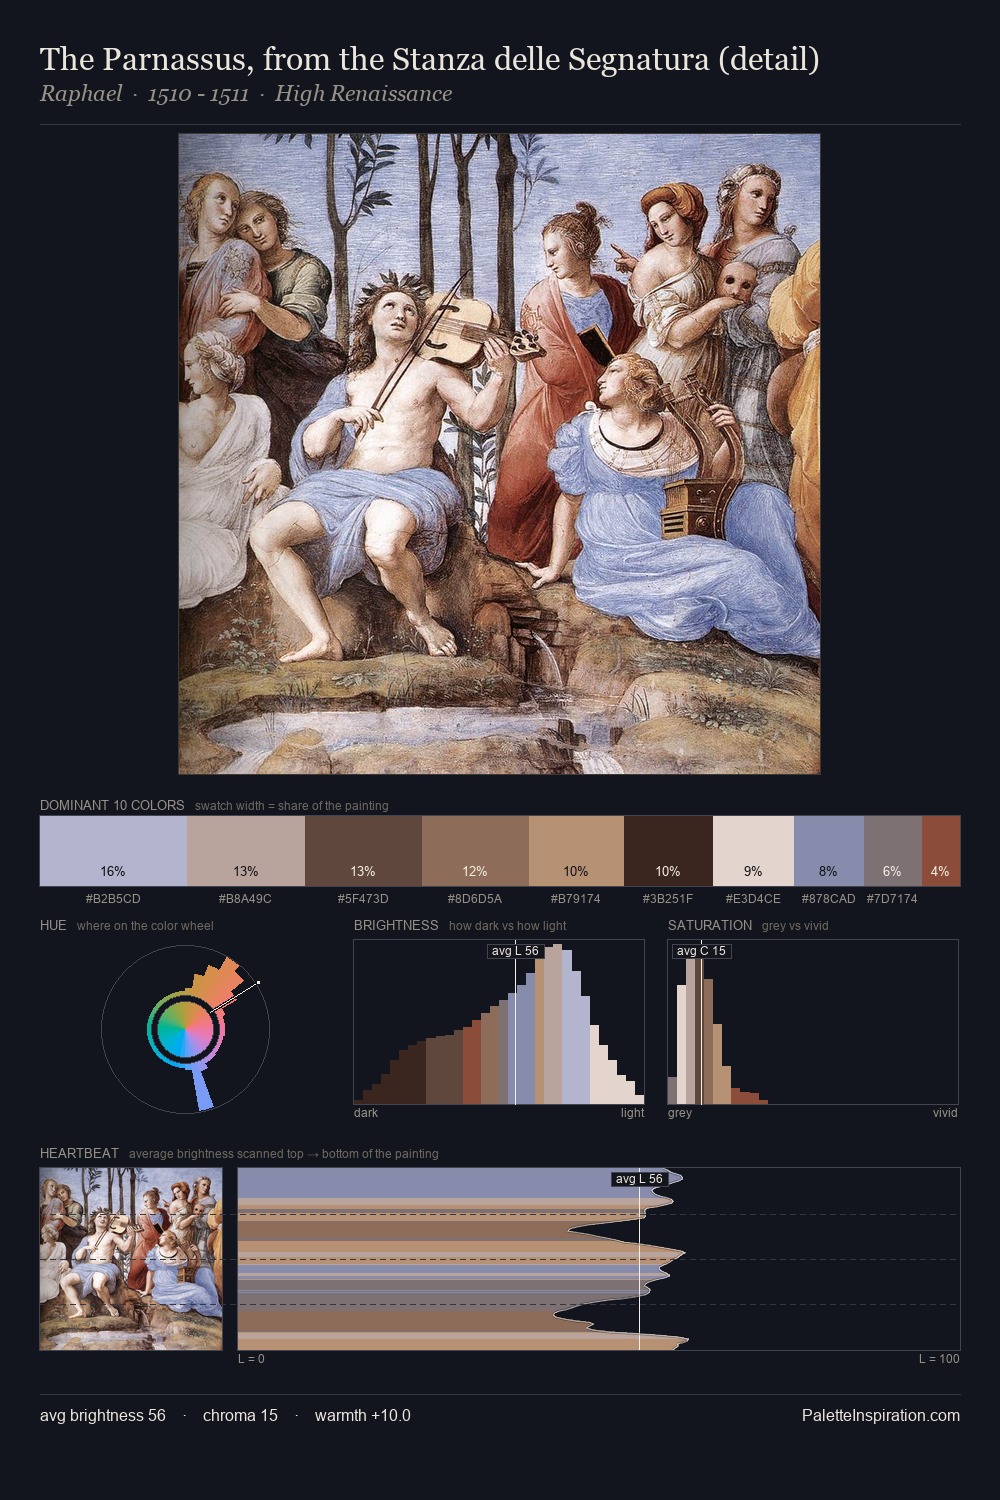Click the hex code text #B2B5CD
This screenshot has width=1000, height=1500.
coord(113,899)
